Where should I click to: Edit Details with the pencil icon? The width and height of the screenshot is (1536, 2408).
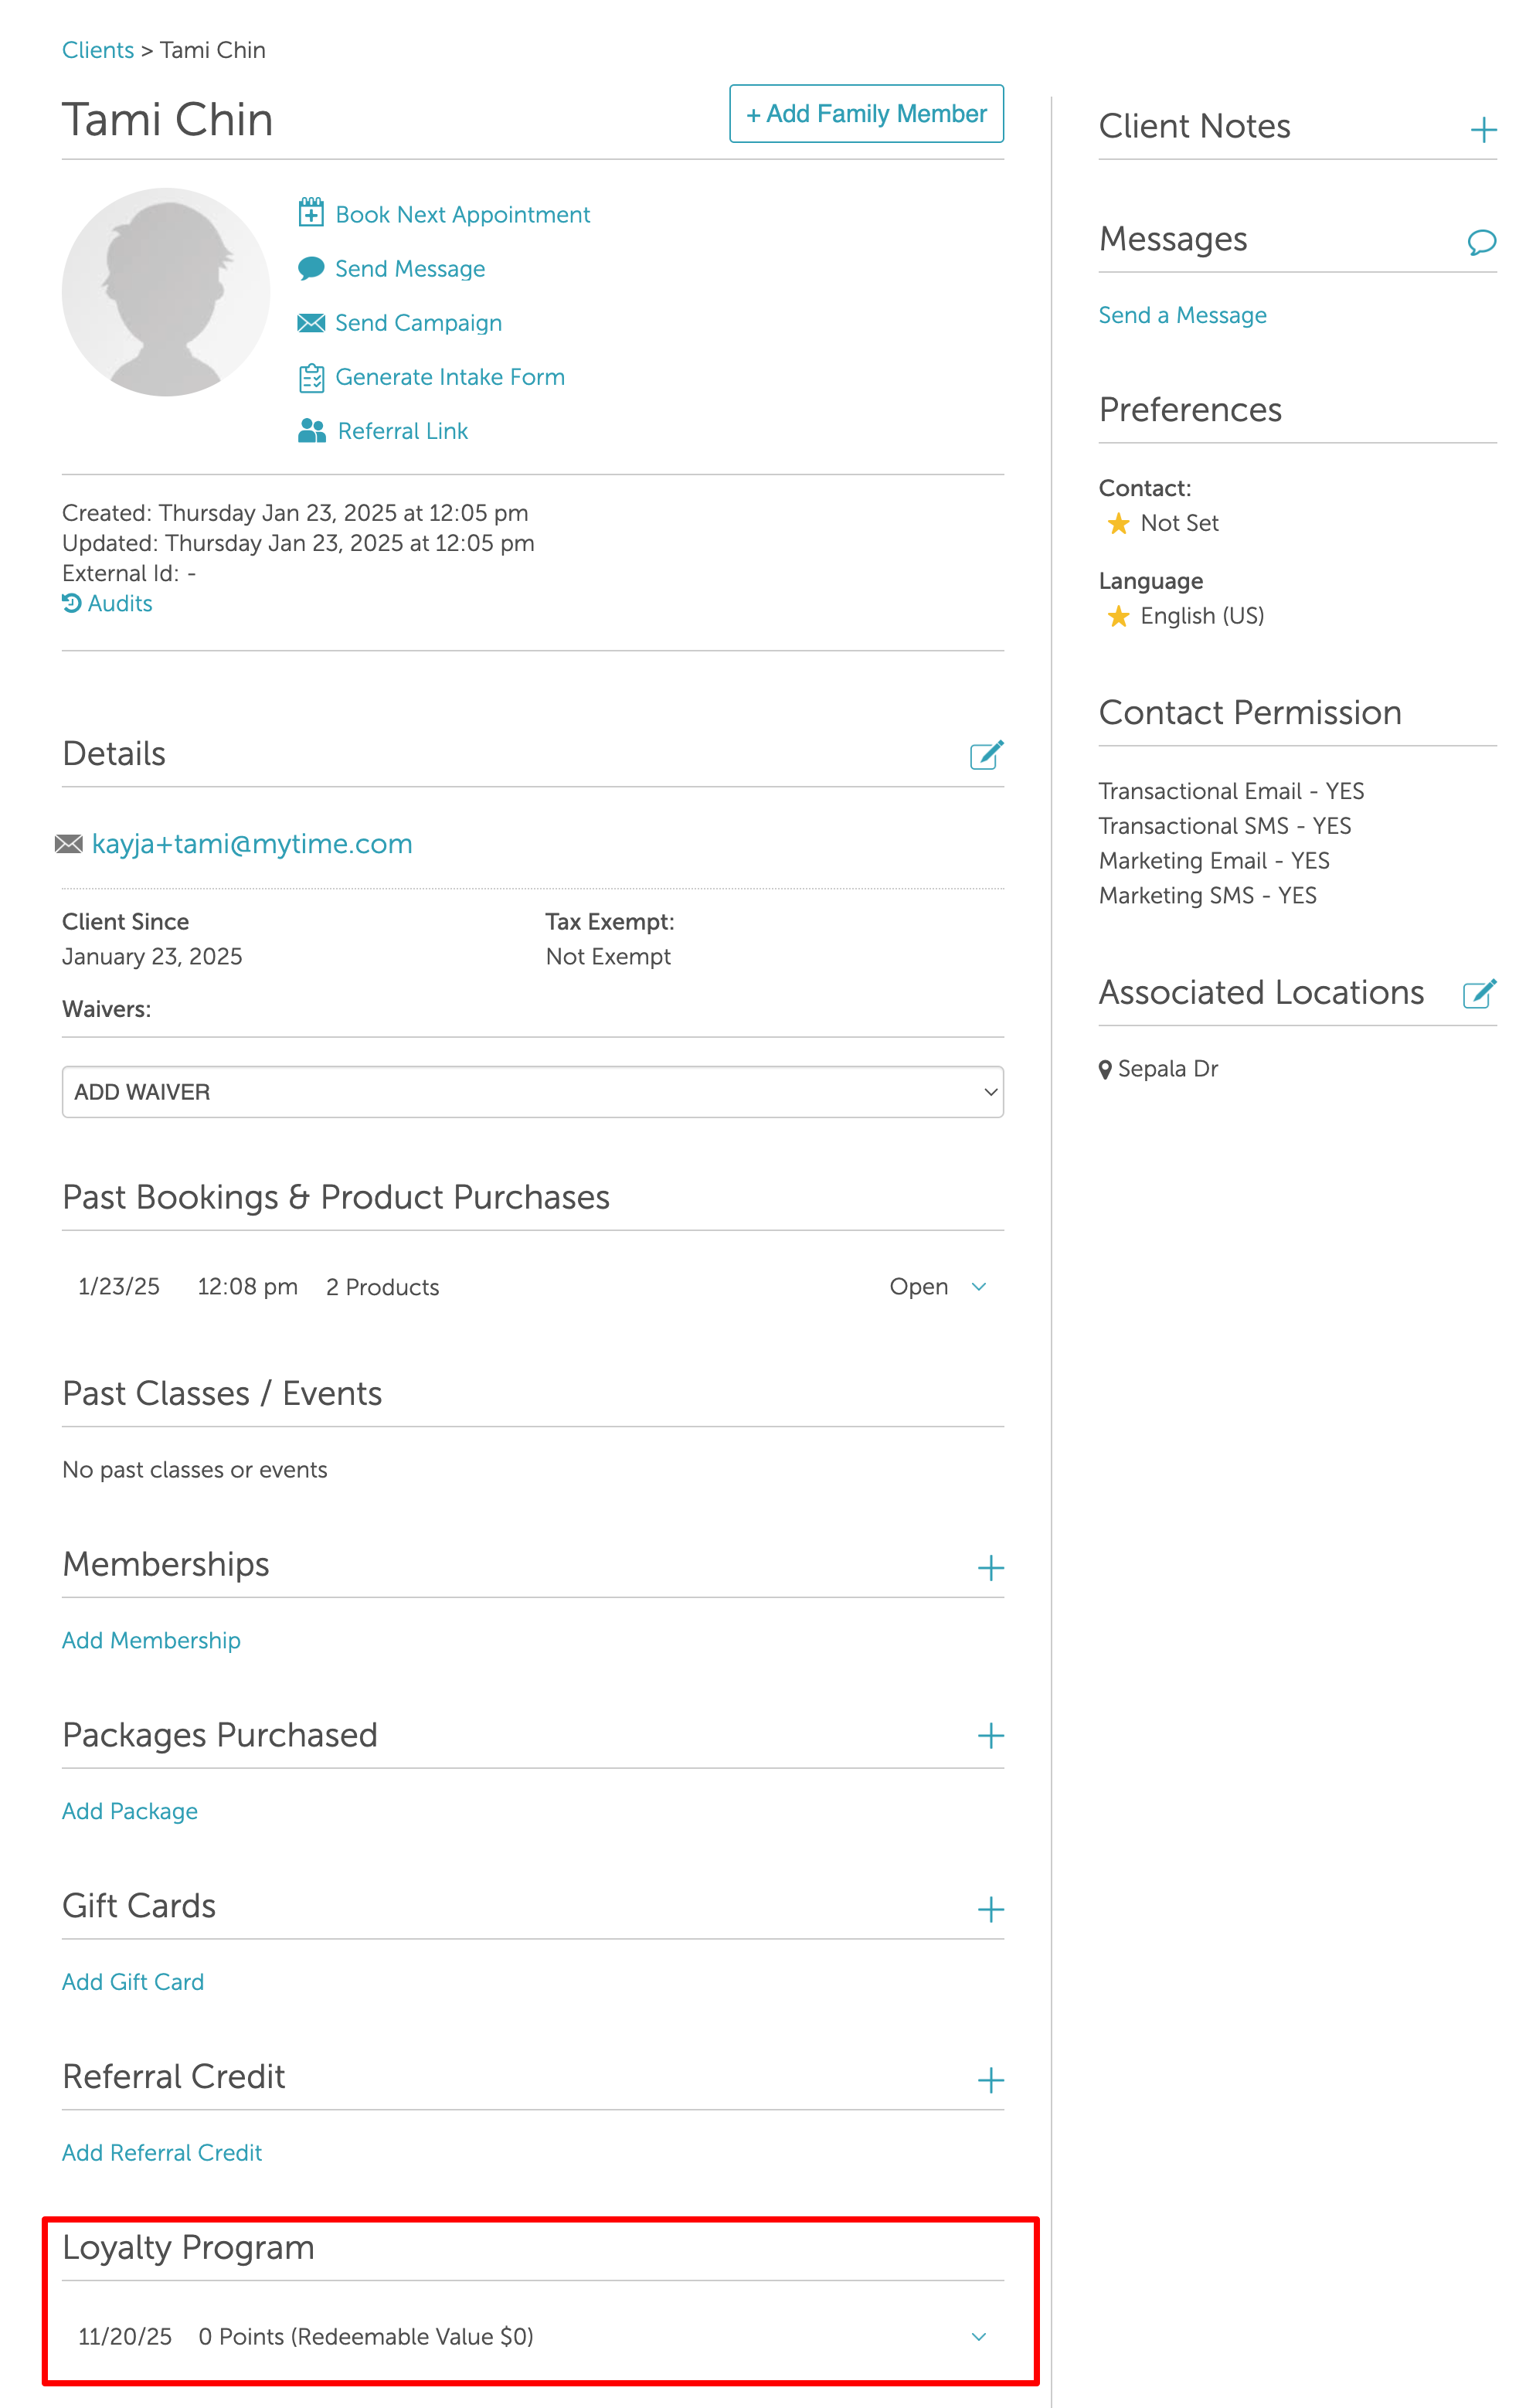coord(986,755)
